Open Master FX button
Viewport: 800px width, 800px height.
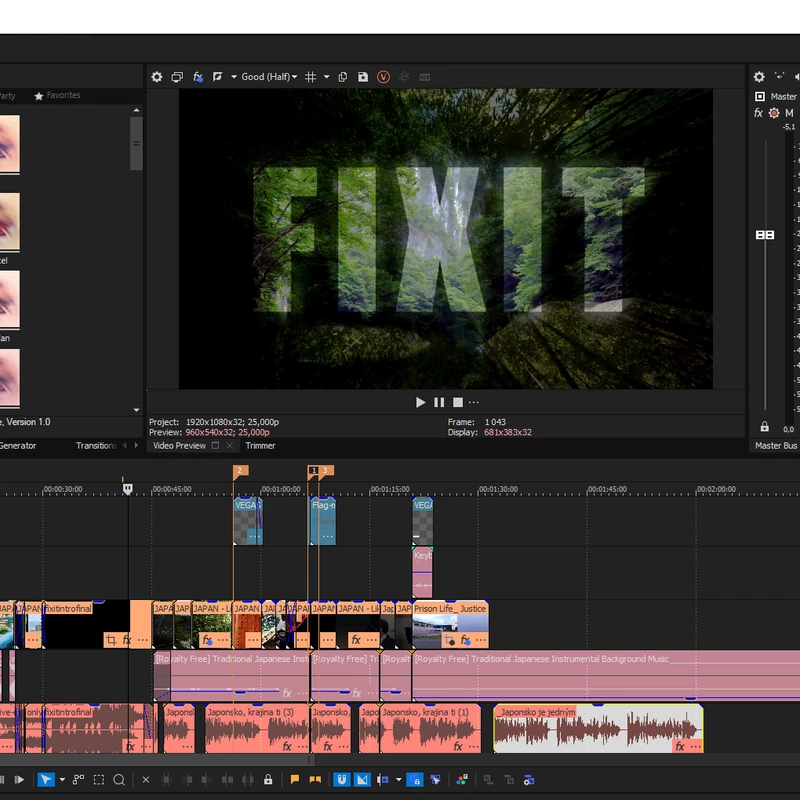[758, 113]
